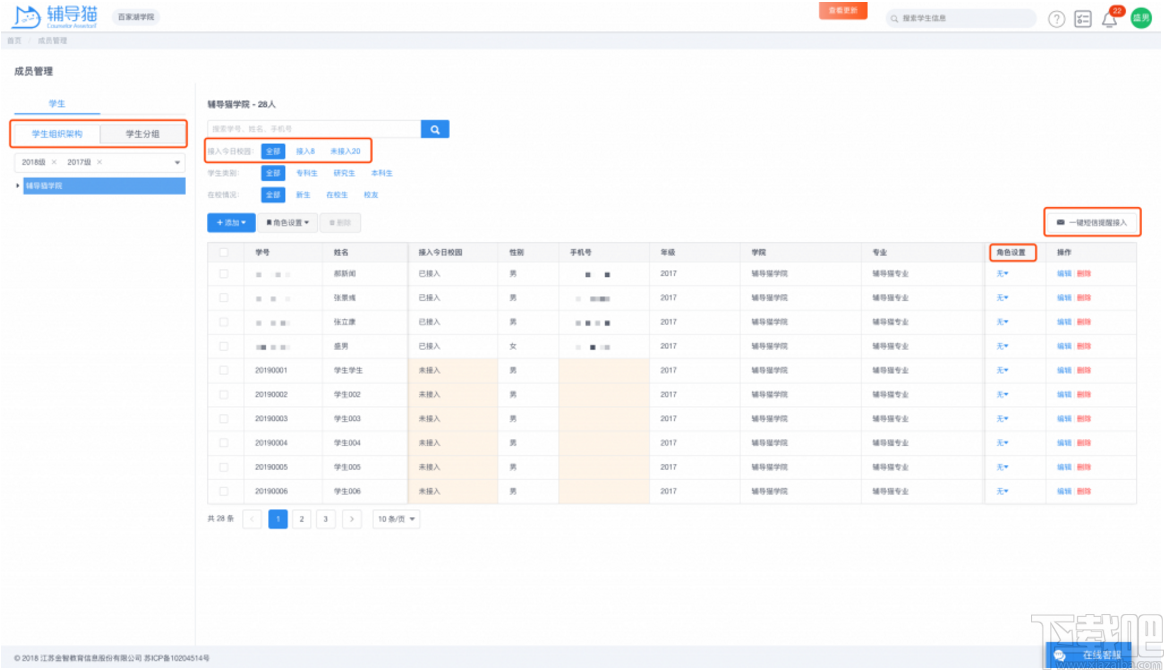Select the 学生组织架构 tab
Viewport: 1166px width, 670px height.
[x=57, y=134]
